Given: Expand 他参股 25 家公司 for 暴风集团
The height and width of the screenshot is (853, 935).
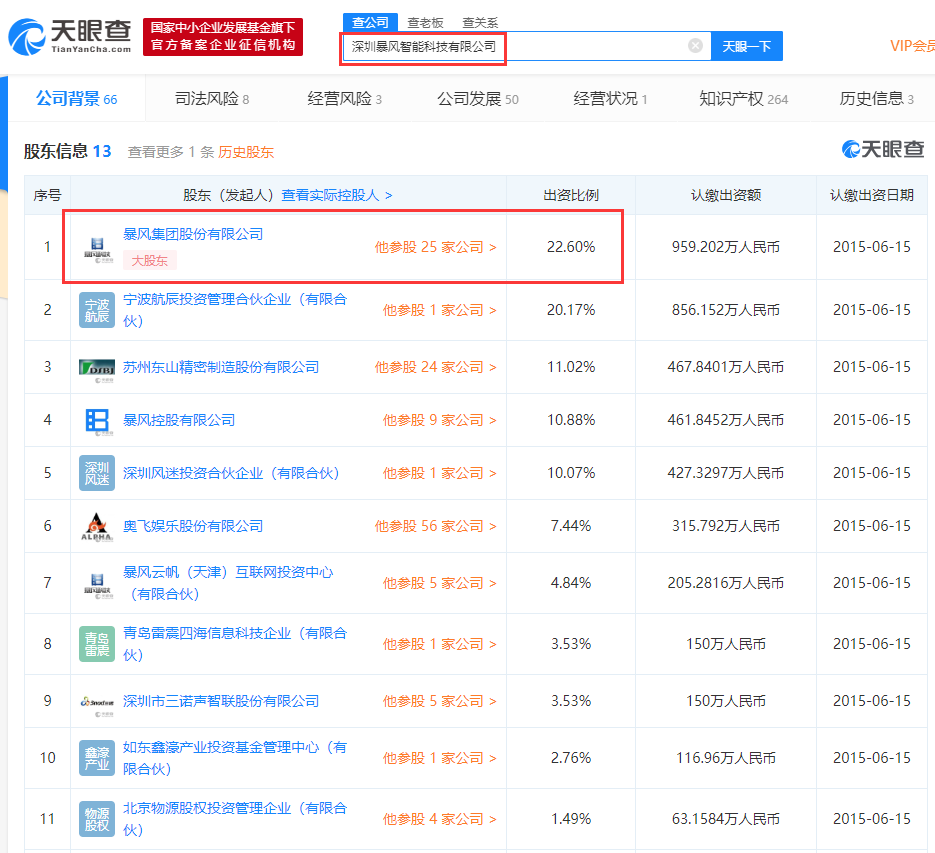Looking at the screenshot, I should pyautogui.click(x=435, y=247).
